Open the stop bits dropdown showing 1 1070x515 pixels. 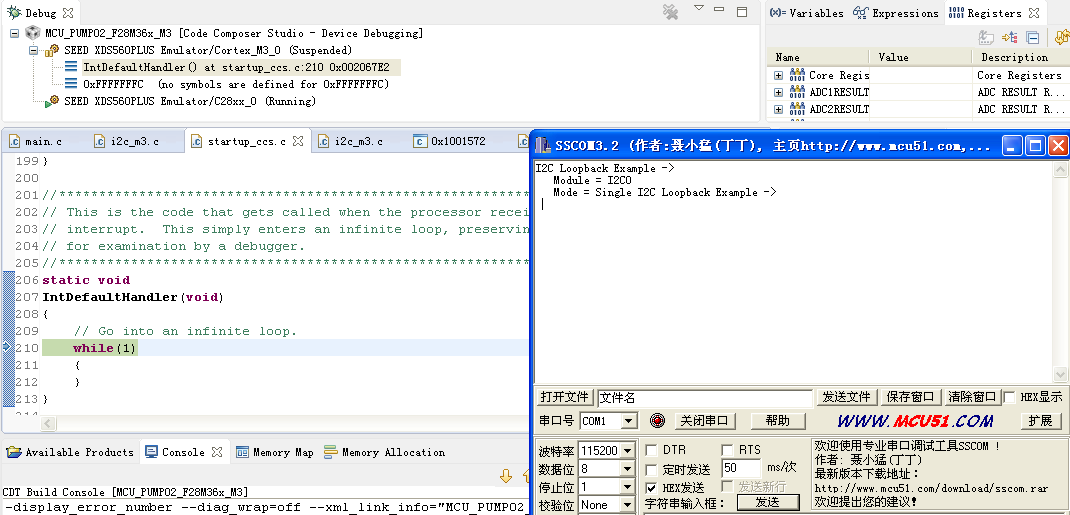628,487
